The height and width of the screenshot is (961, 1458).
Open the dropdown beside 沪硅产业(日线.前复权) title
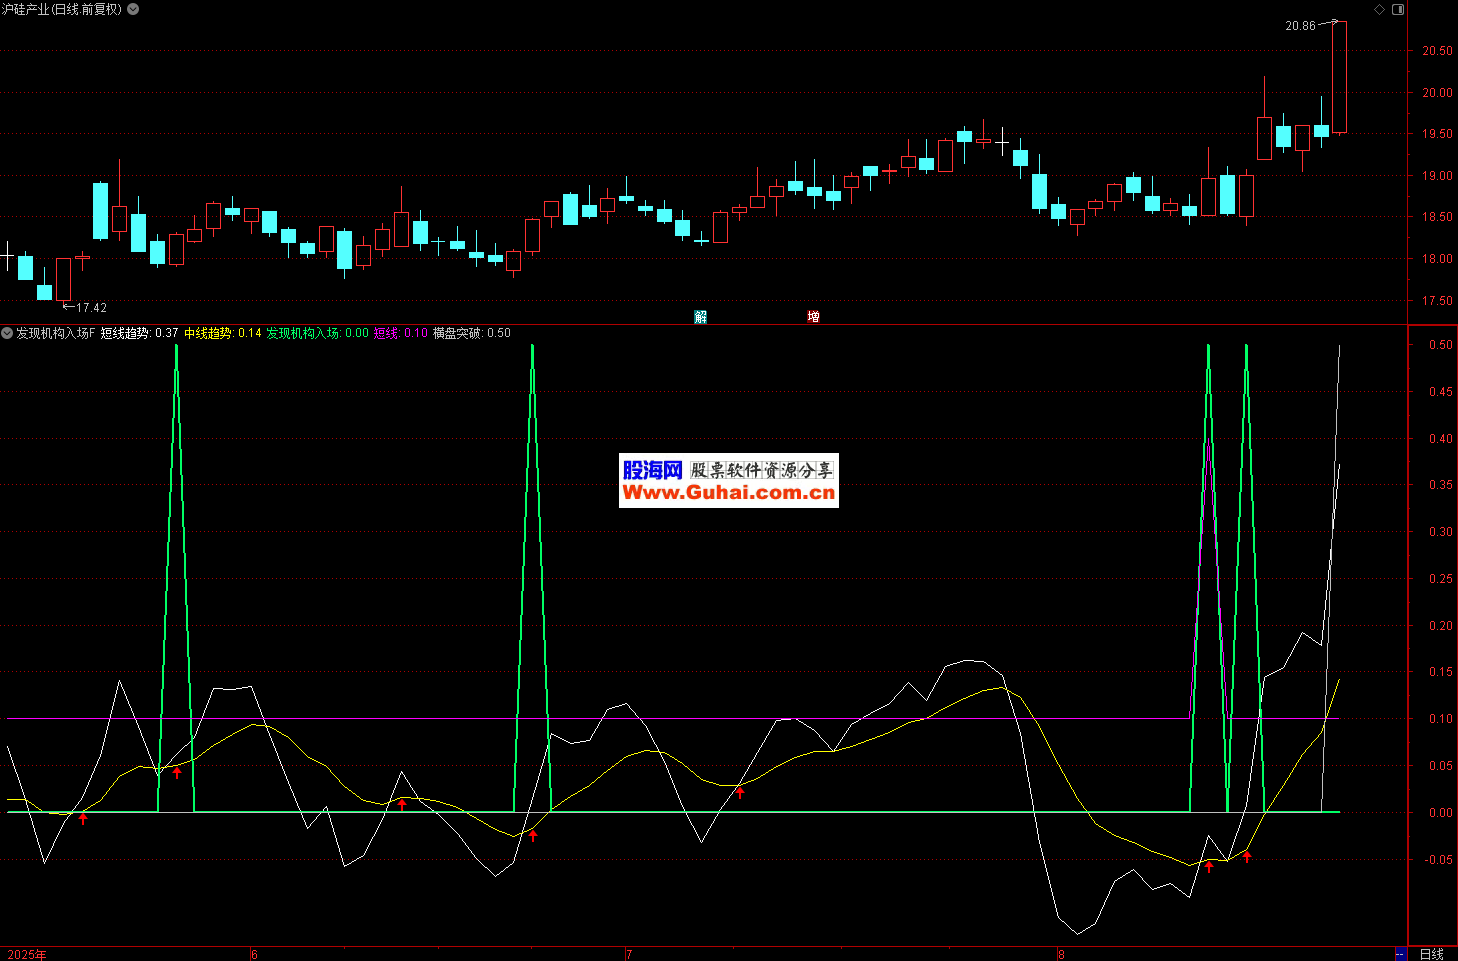pyautogui.click(x=134, y=9)
